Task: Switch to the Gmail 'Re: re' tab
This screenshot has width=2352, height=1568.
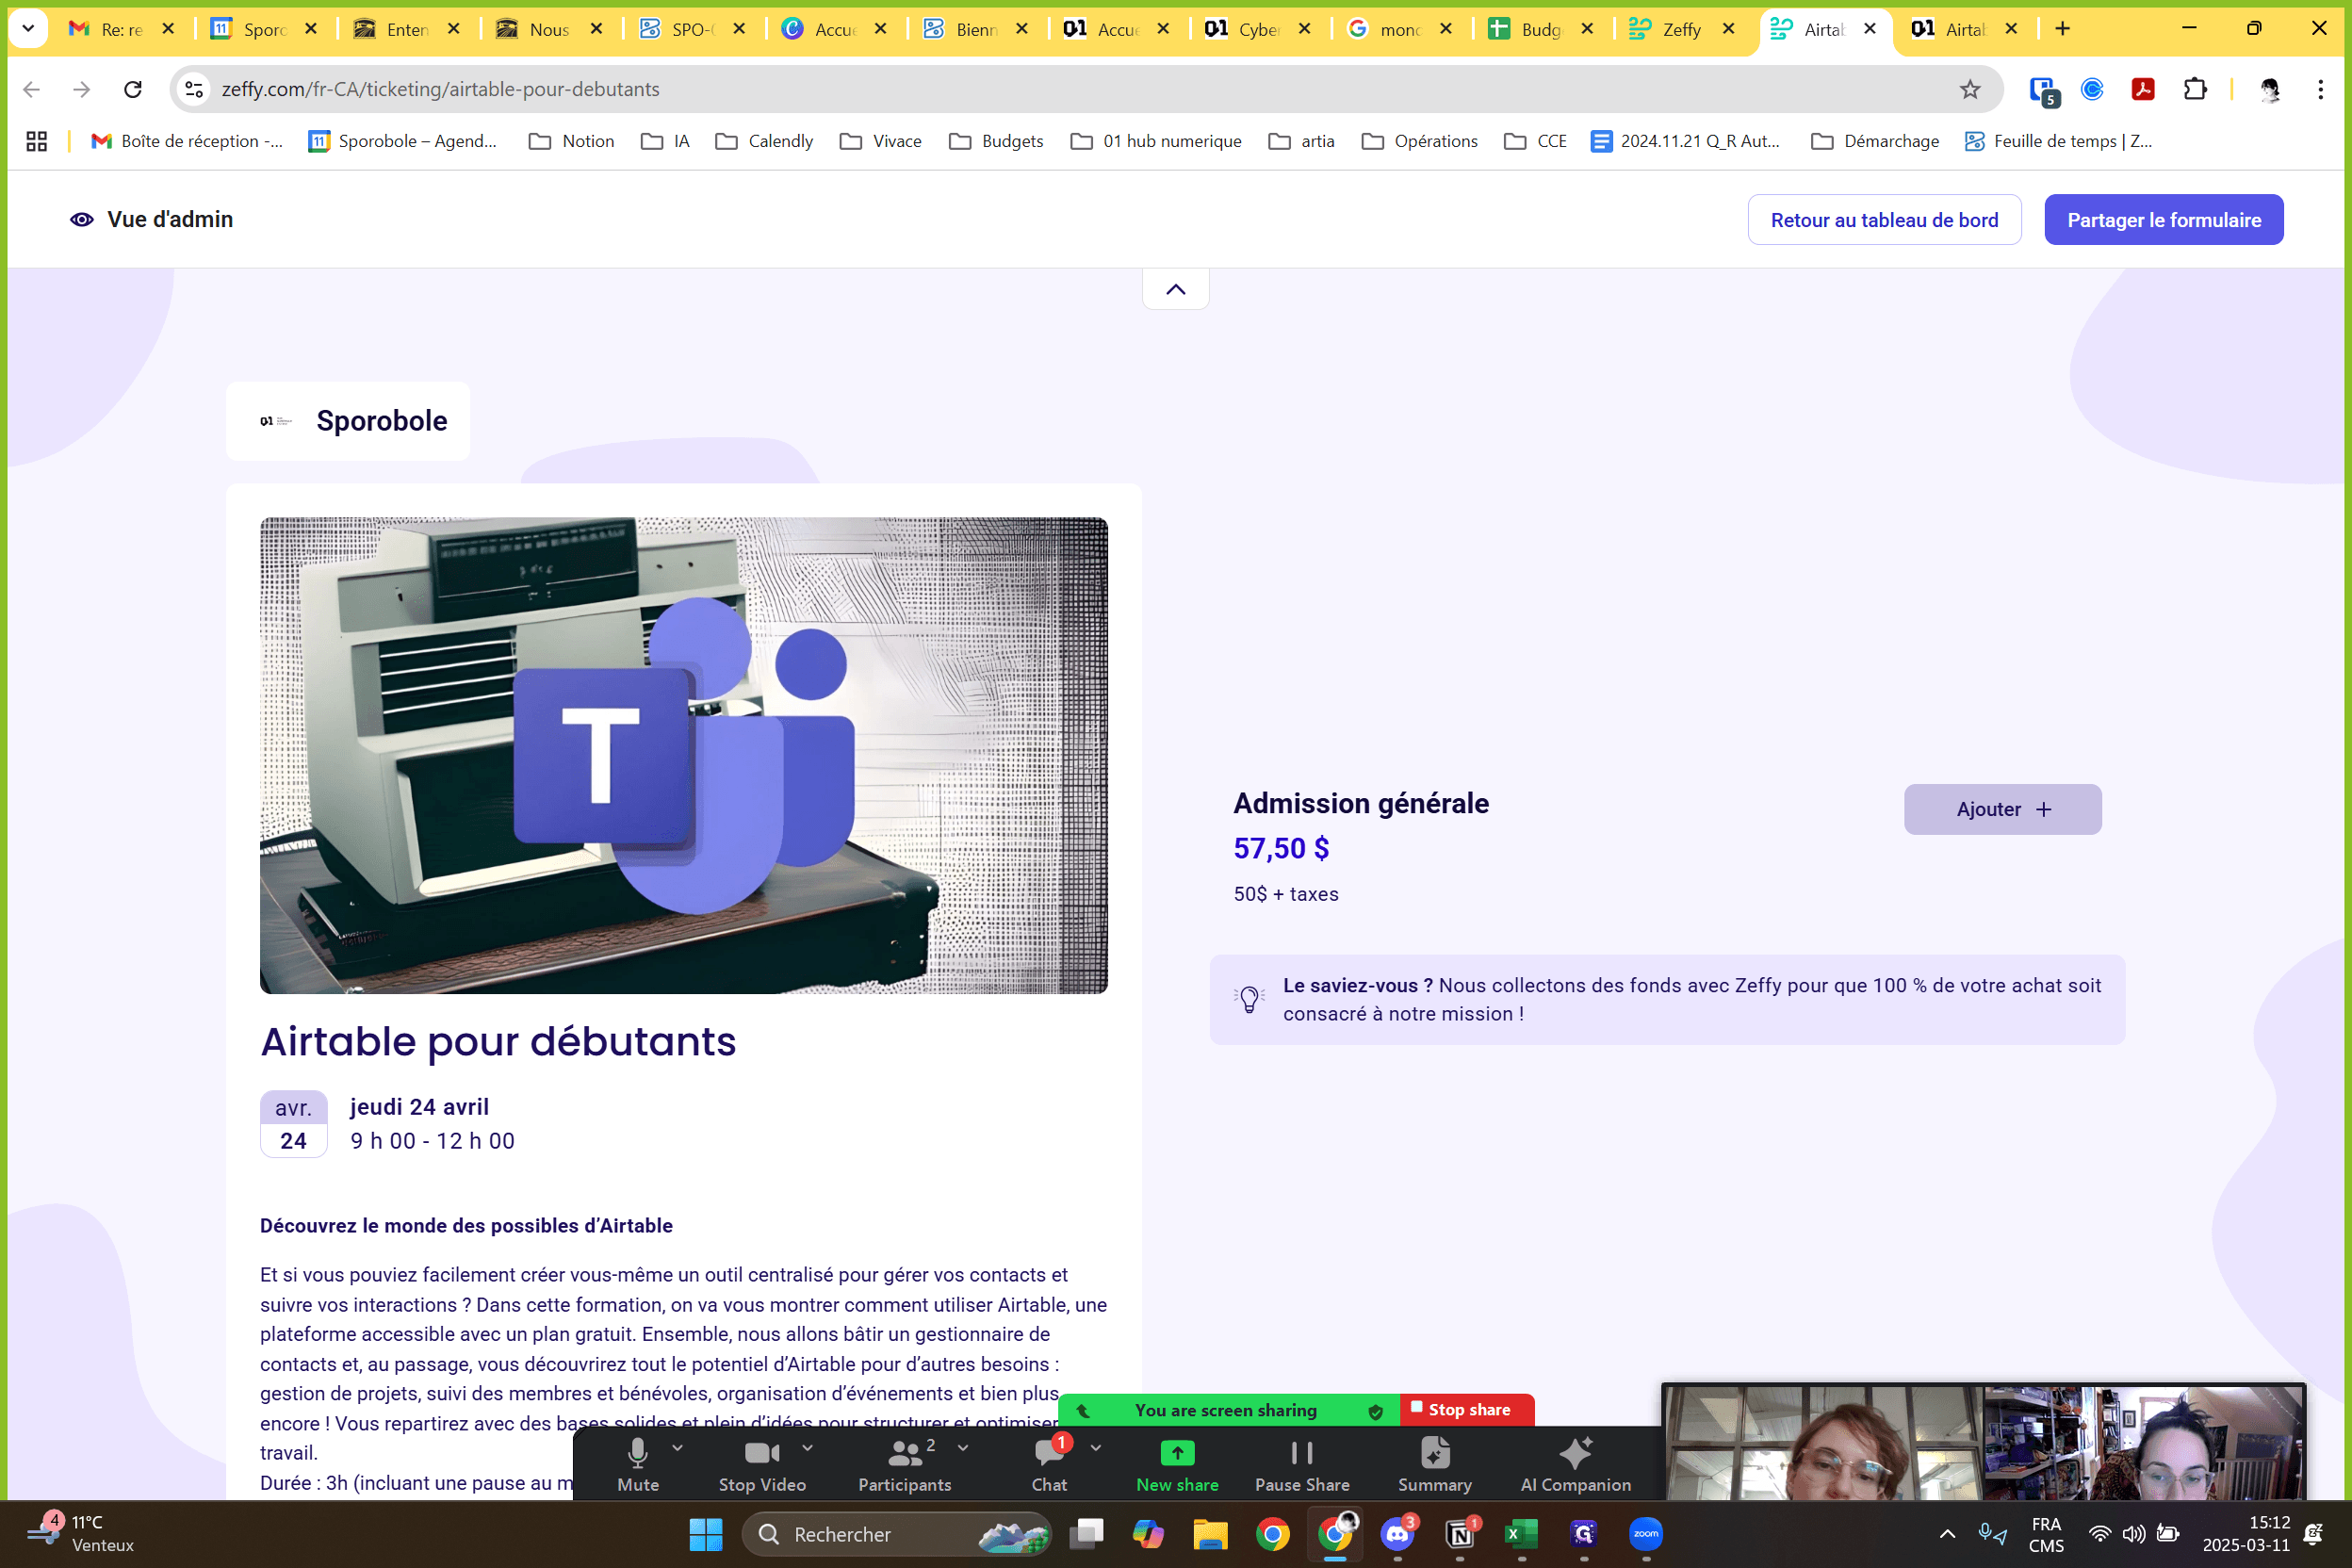Action: [122, 29]
